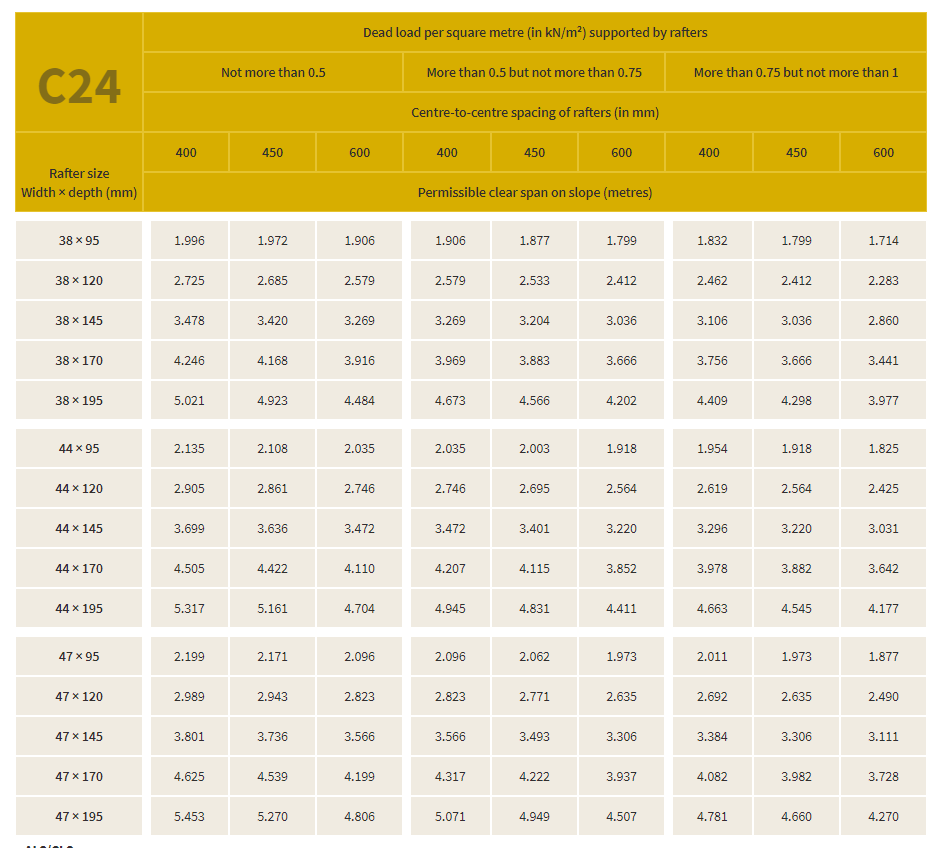Viewport: 941px width, 848px height.
Task: Click span value 3.441 in 38 × 170 row
Action: tap(883, 361)
